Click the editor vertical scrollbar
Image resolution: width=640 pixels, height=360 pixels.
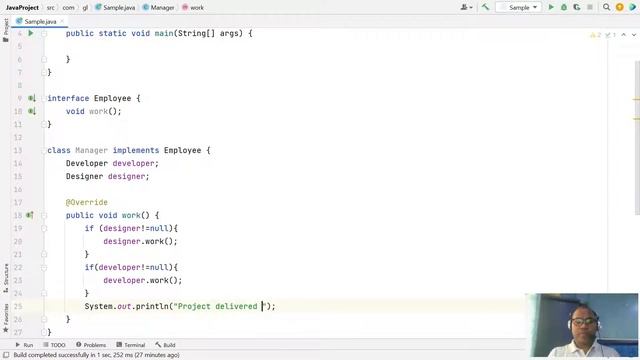tap(637, 137)
